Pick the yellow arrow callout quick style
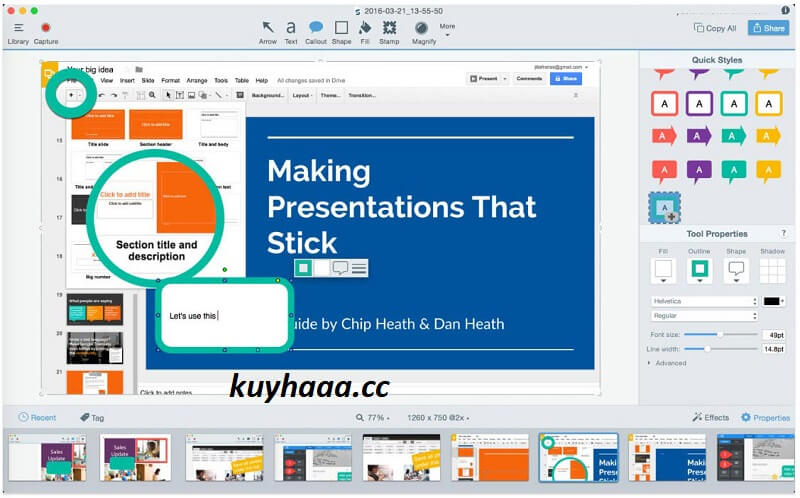Image resolution: width=800 pixels, height=498 pixels. tap(768, 136)
